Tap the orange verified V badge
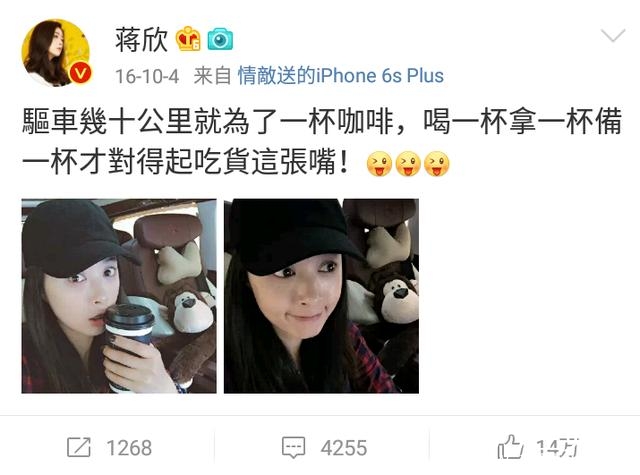The image size is (640, 475). click(80, 73)
